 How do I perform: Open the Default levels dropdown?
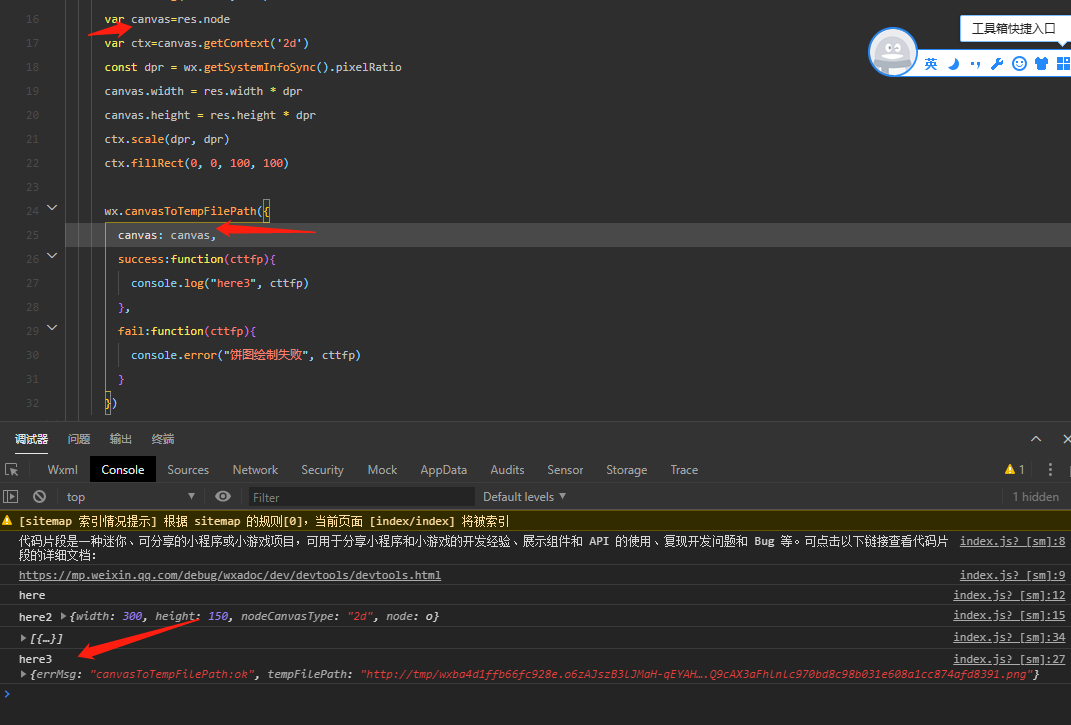[x=525, y=497]
